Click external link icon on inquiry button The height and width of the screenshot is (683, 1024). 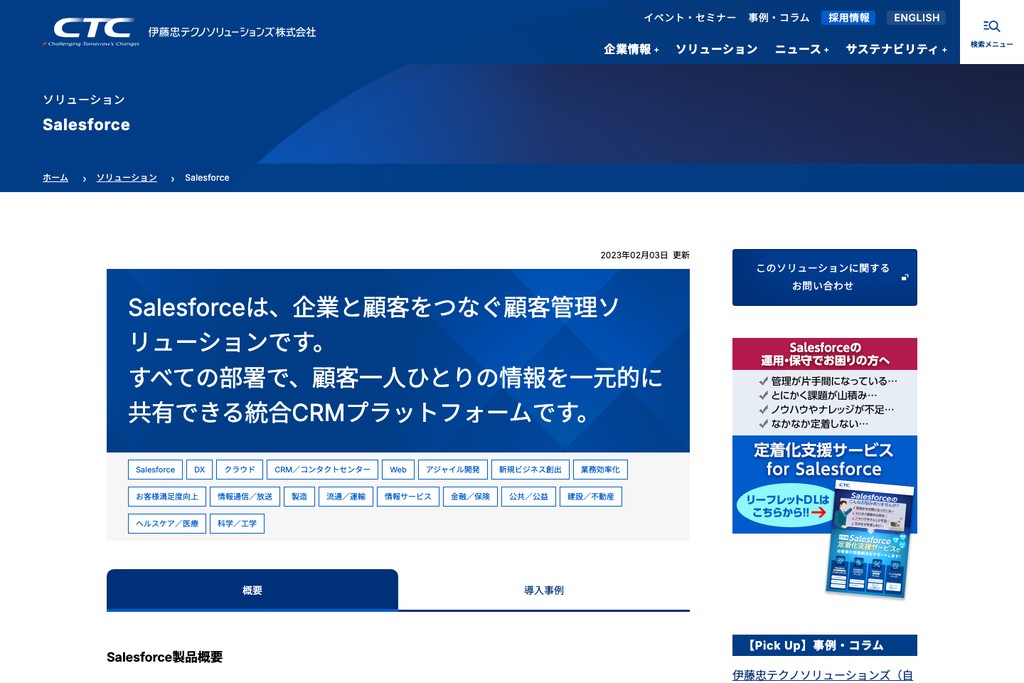(904, 278)
